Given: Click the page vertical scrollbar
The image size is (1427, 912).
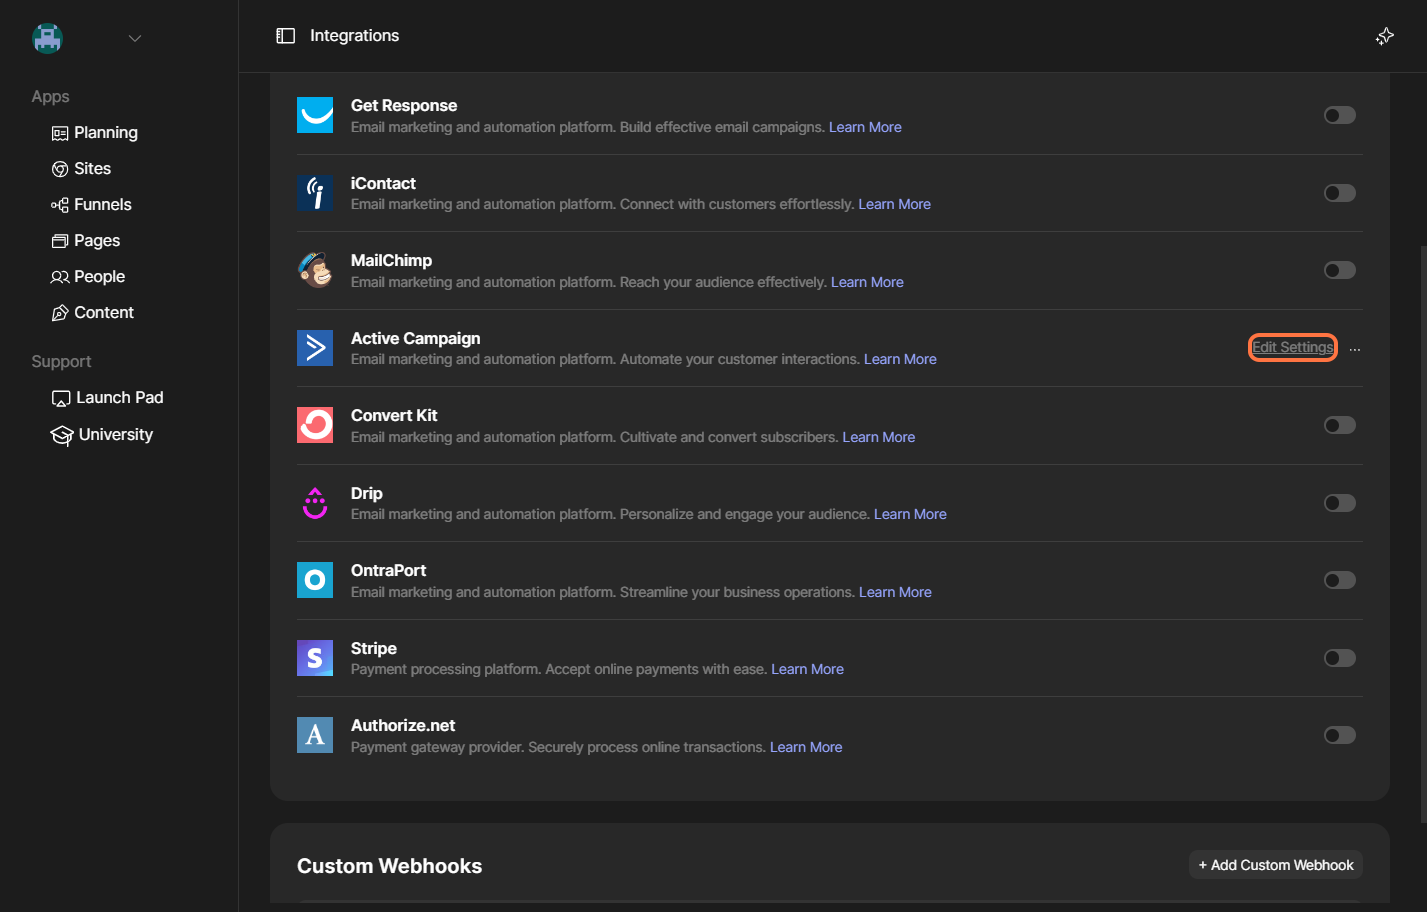Looking at the screenshot, I should pyautogui.click(x=1423, y=533).
